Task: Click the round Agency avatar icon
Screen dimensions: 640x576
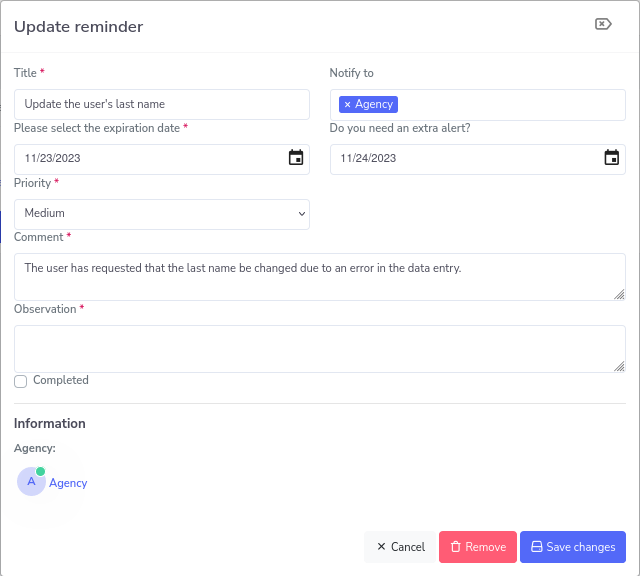Action: (31, 482)
